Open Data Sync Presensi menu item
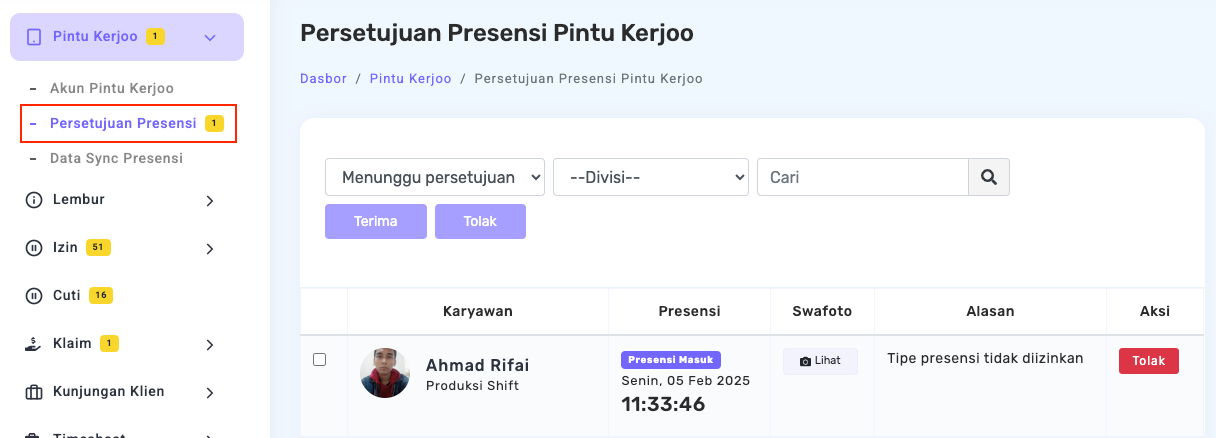The width and height of the screenshot is (1216, 438). pyautogui.click(x=116, y=158)
